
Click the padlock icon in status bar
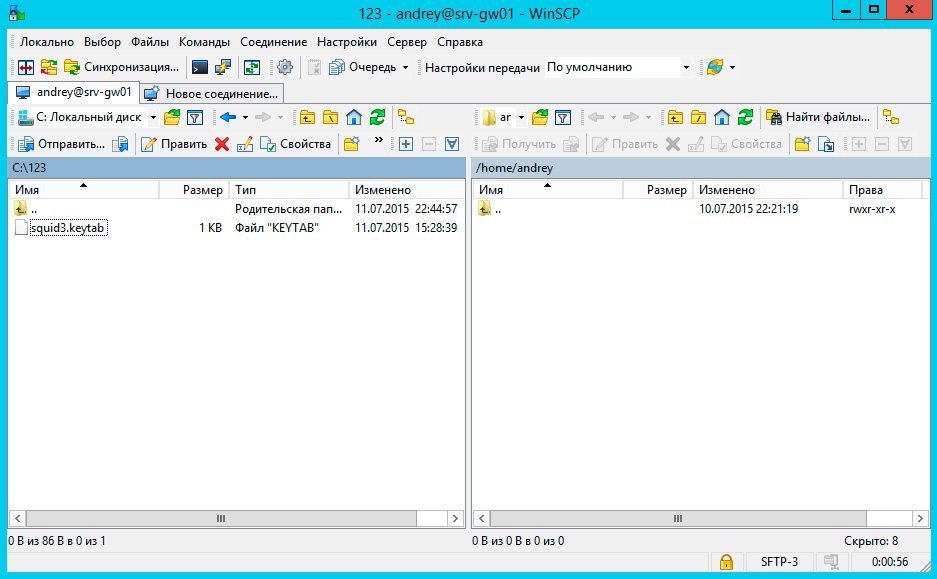tap(726, 562)
